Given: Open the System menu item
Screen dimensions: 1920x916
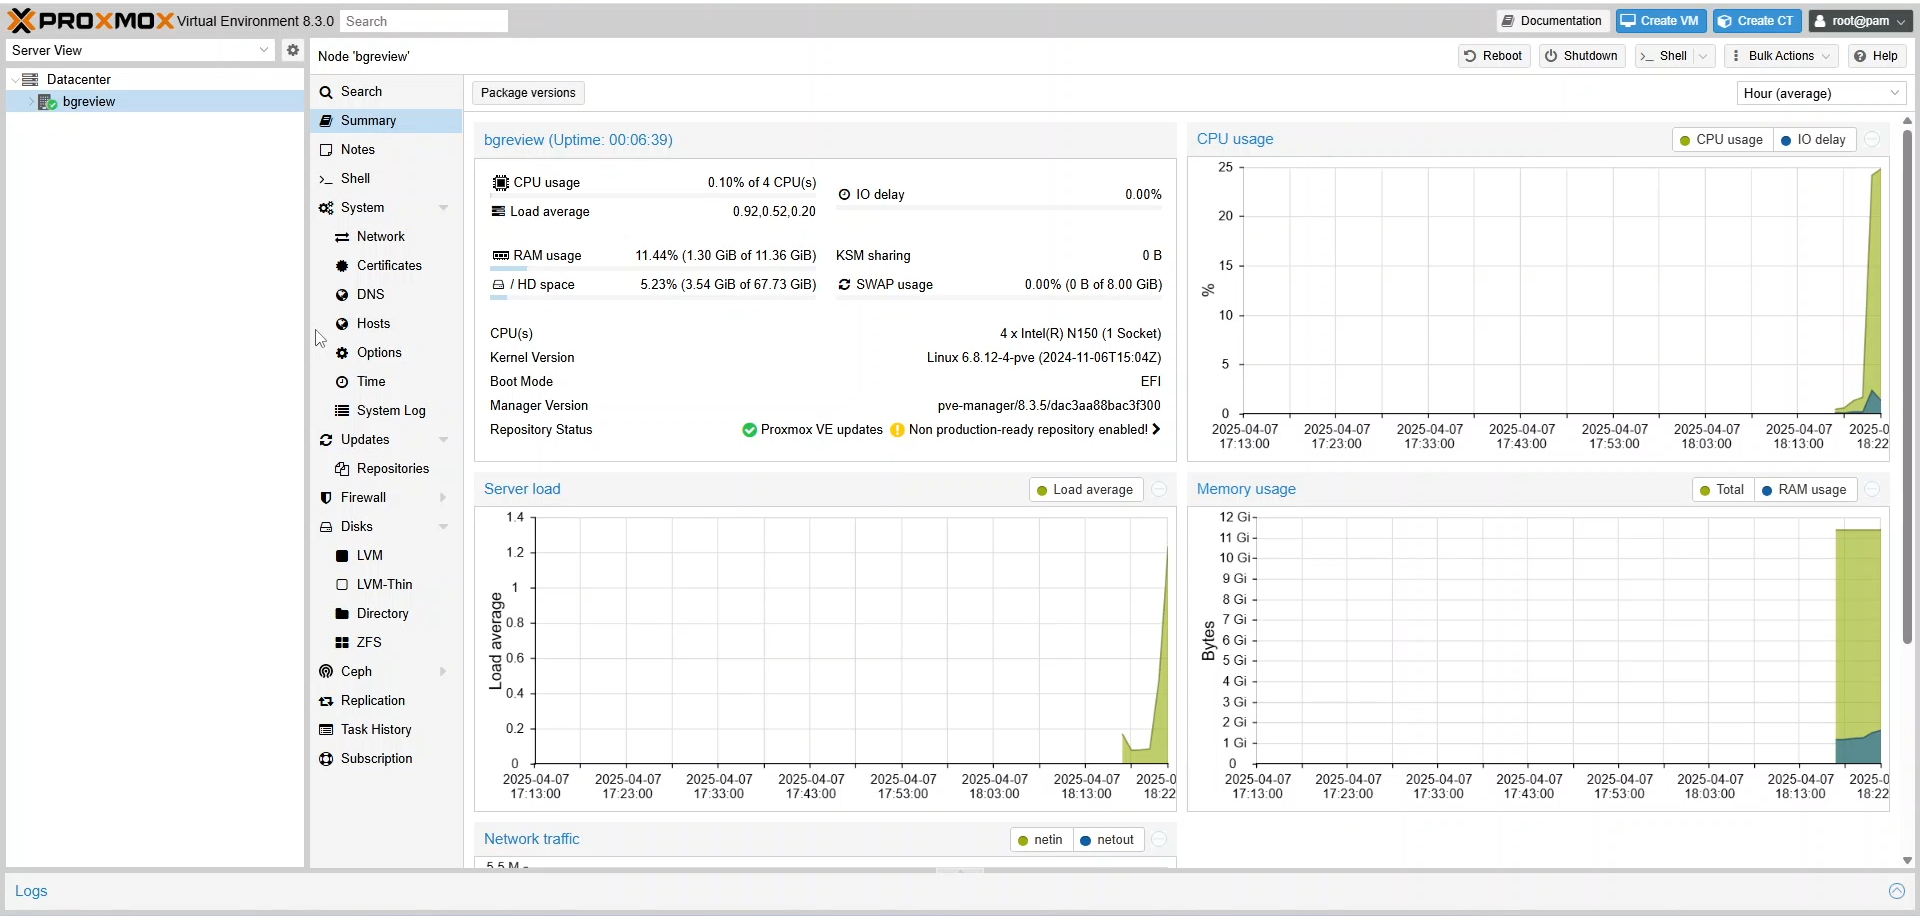Looking at the screenshot, I should pyautogui.click(x=386, y=208).
